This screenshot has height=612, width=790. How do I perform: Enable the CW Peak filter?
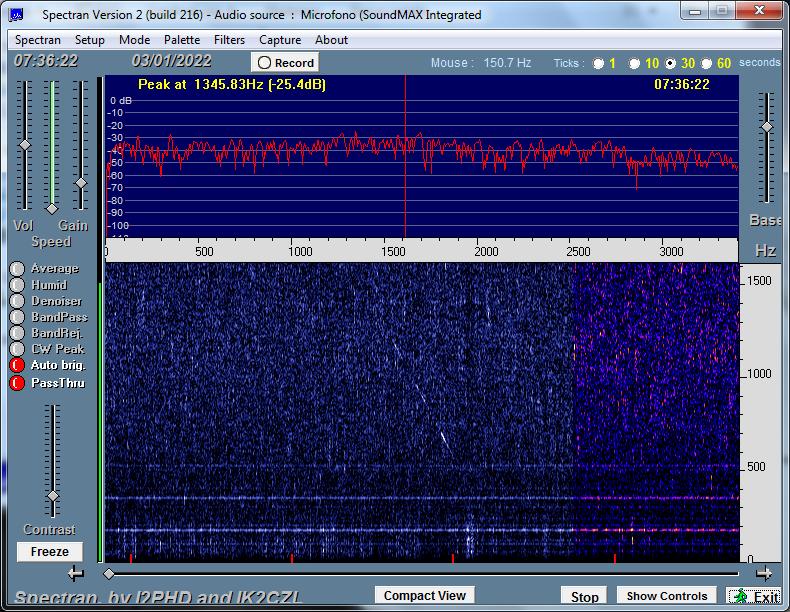tap(17, 349)
